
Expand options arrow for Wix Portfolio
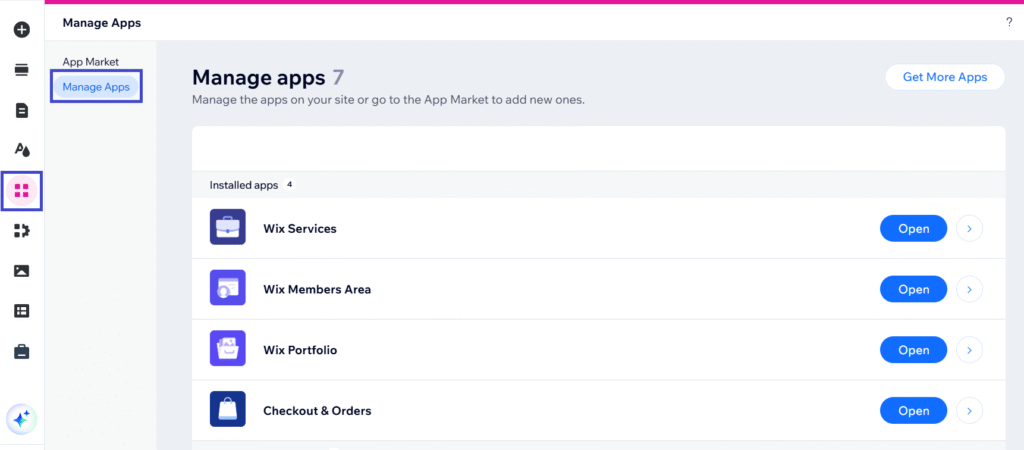click(969, 350)
